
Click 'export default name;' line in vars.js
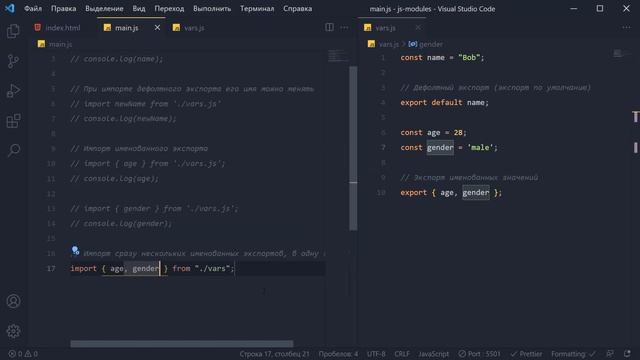pyautogui.click(x=444, y=102)
